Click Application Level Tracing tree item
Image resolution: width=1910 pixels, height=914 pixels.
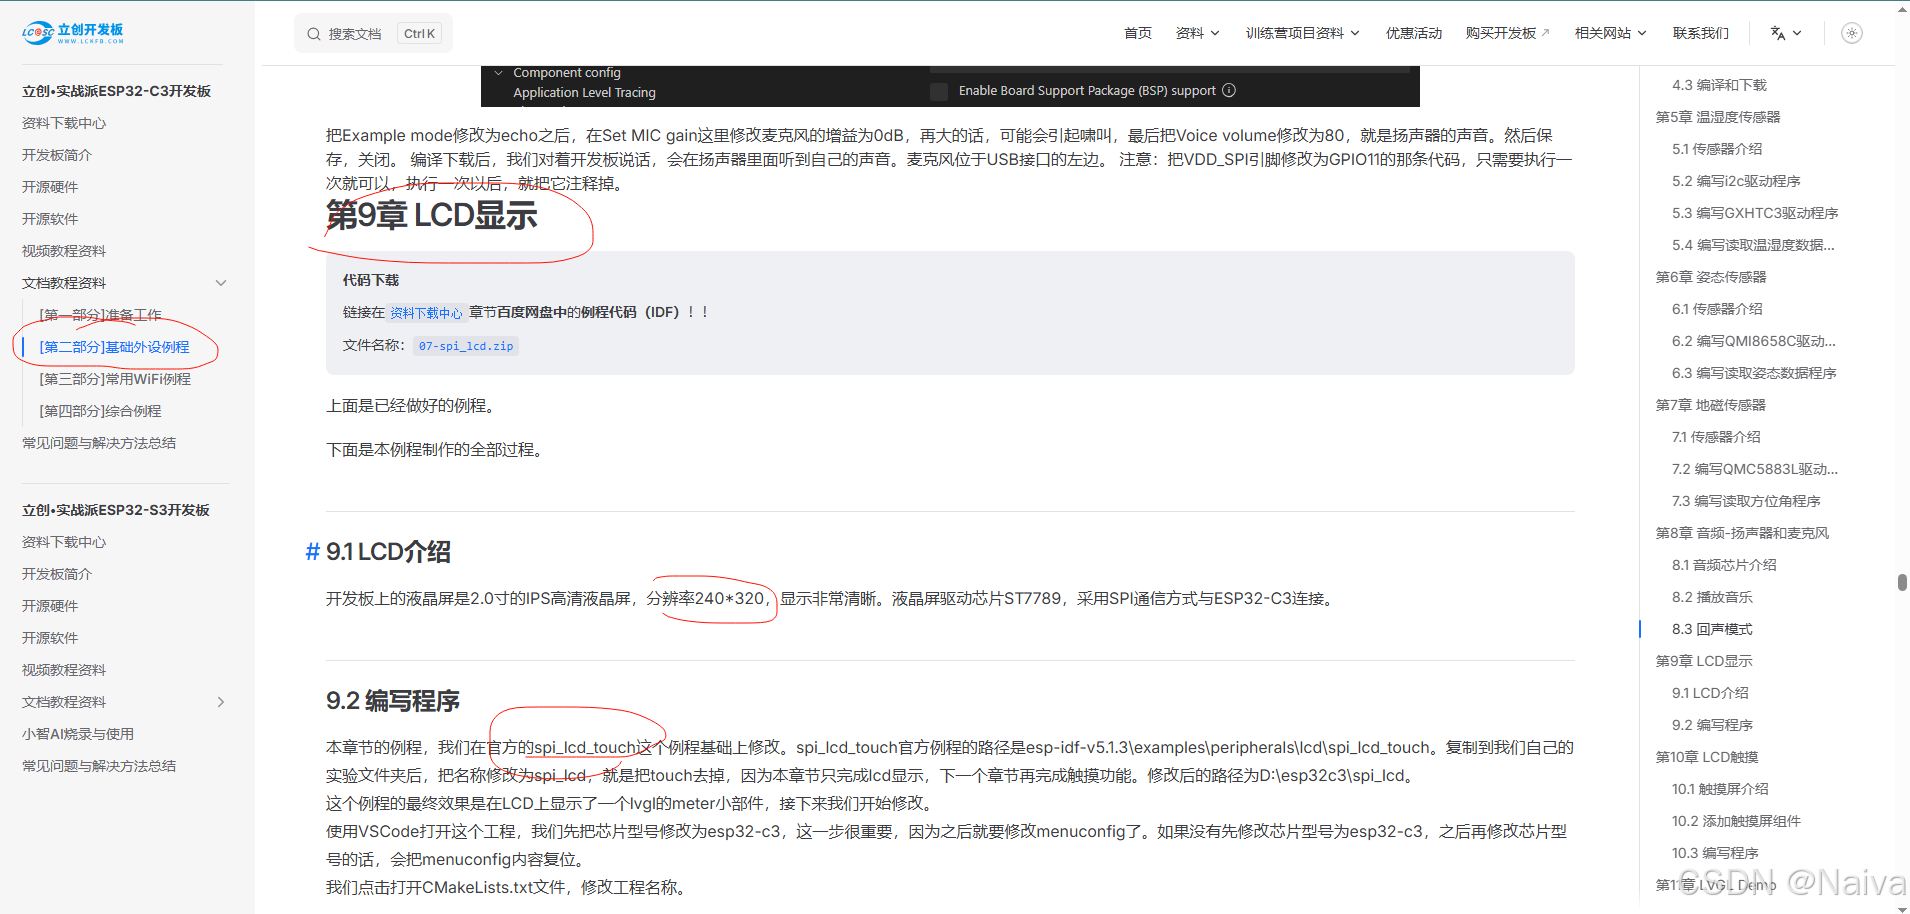coord(584,93)
